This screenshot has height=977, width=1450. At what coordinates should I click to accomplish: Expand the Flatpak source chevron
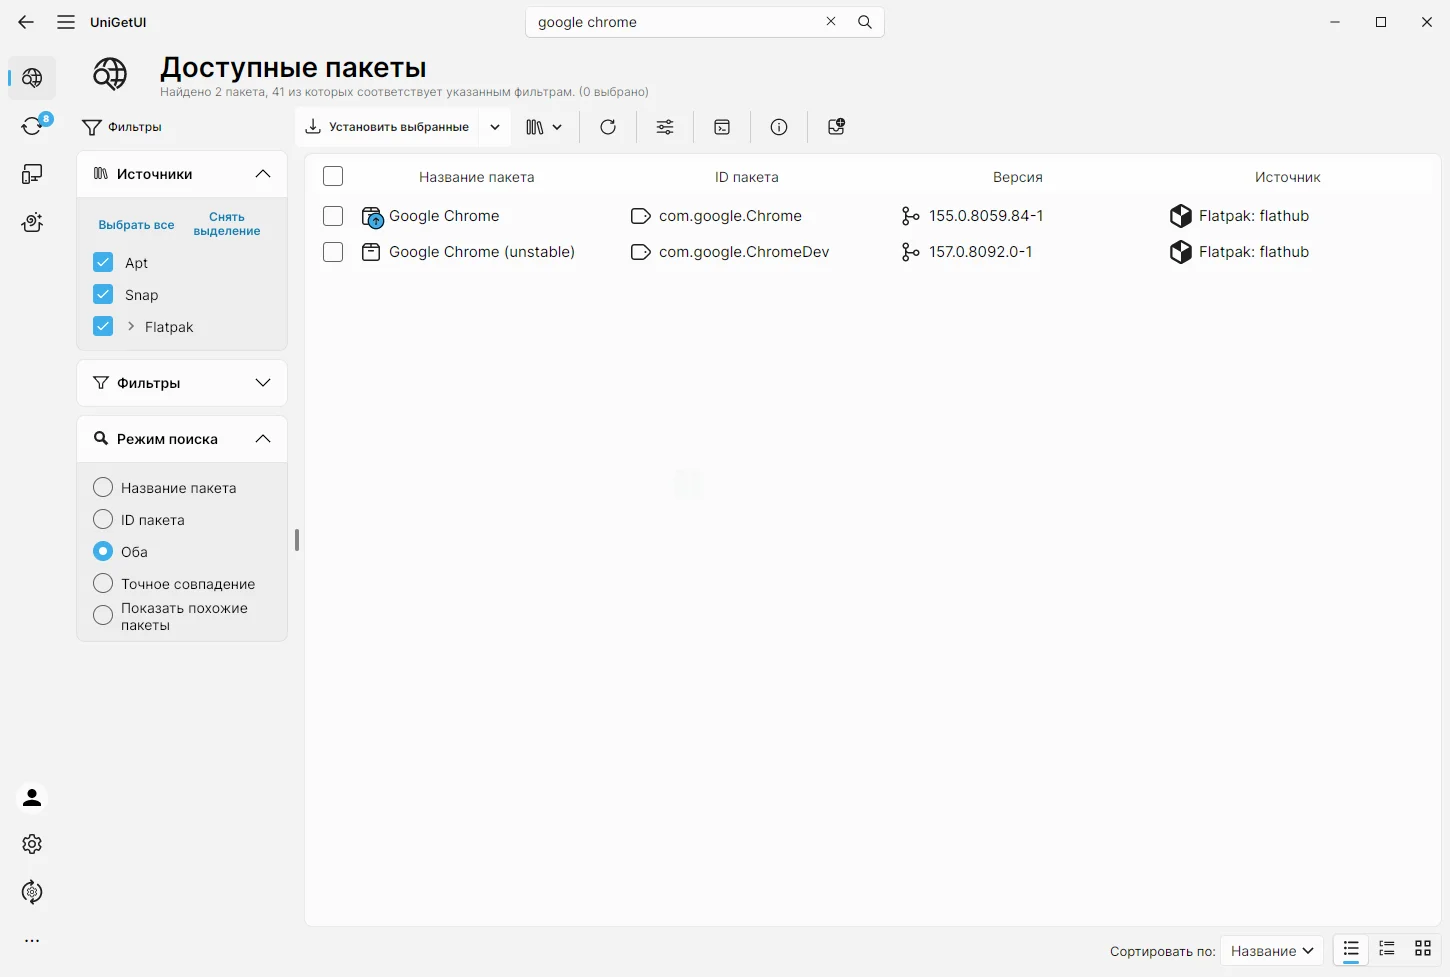click(x=131, y=326)
